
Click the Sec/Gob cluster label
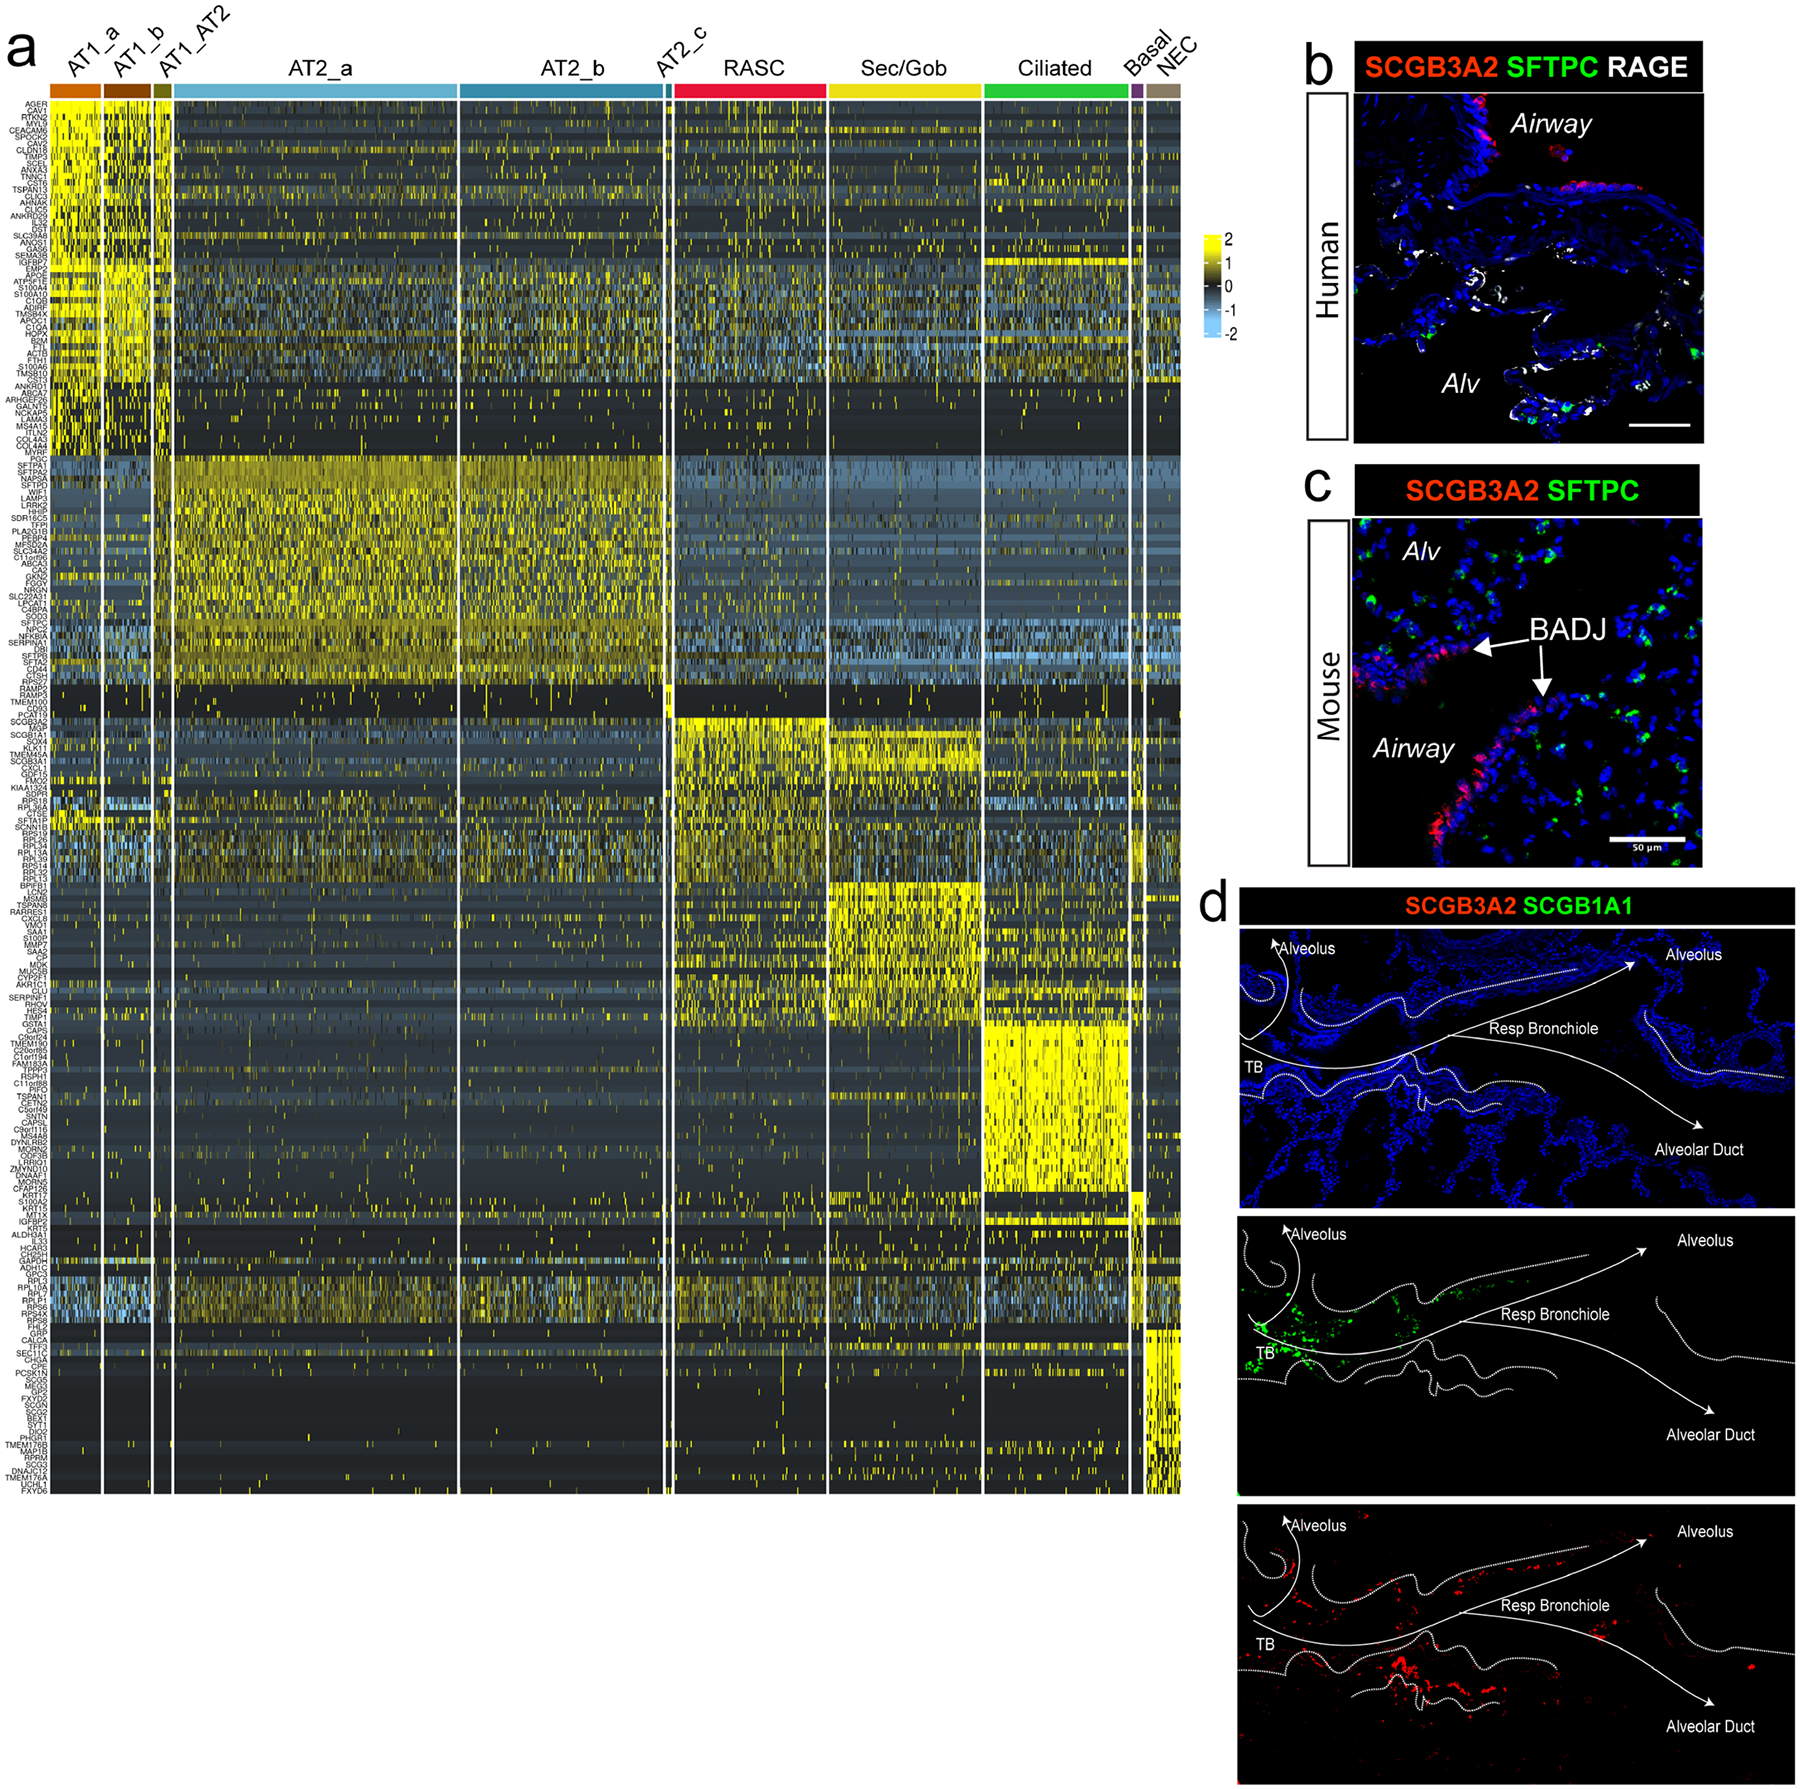[904, 68]
